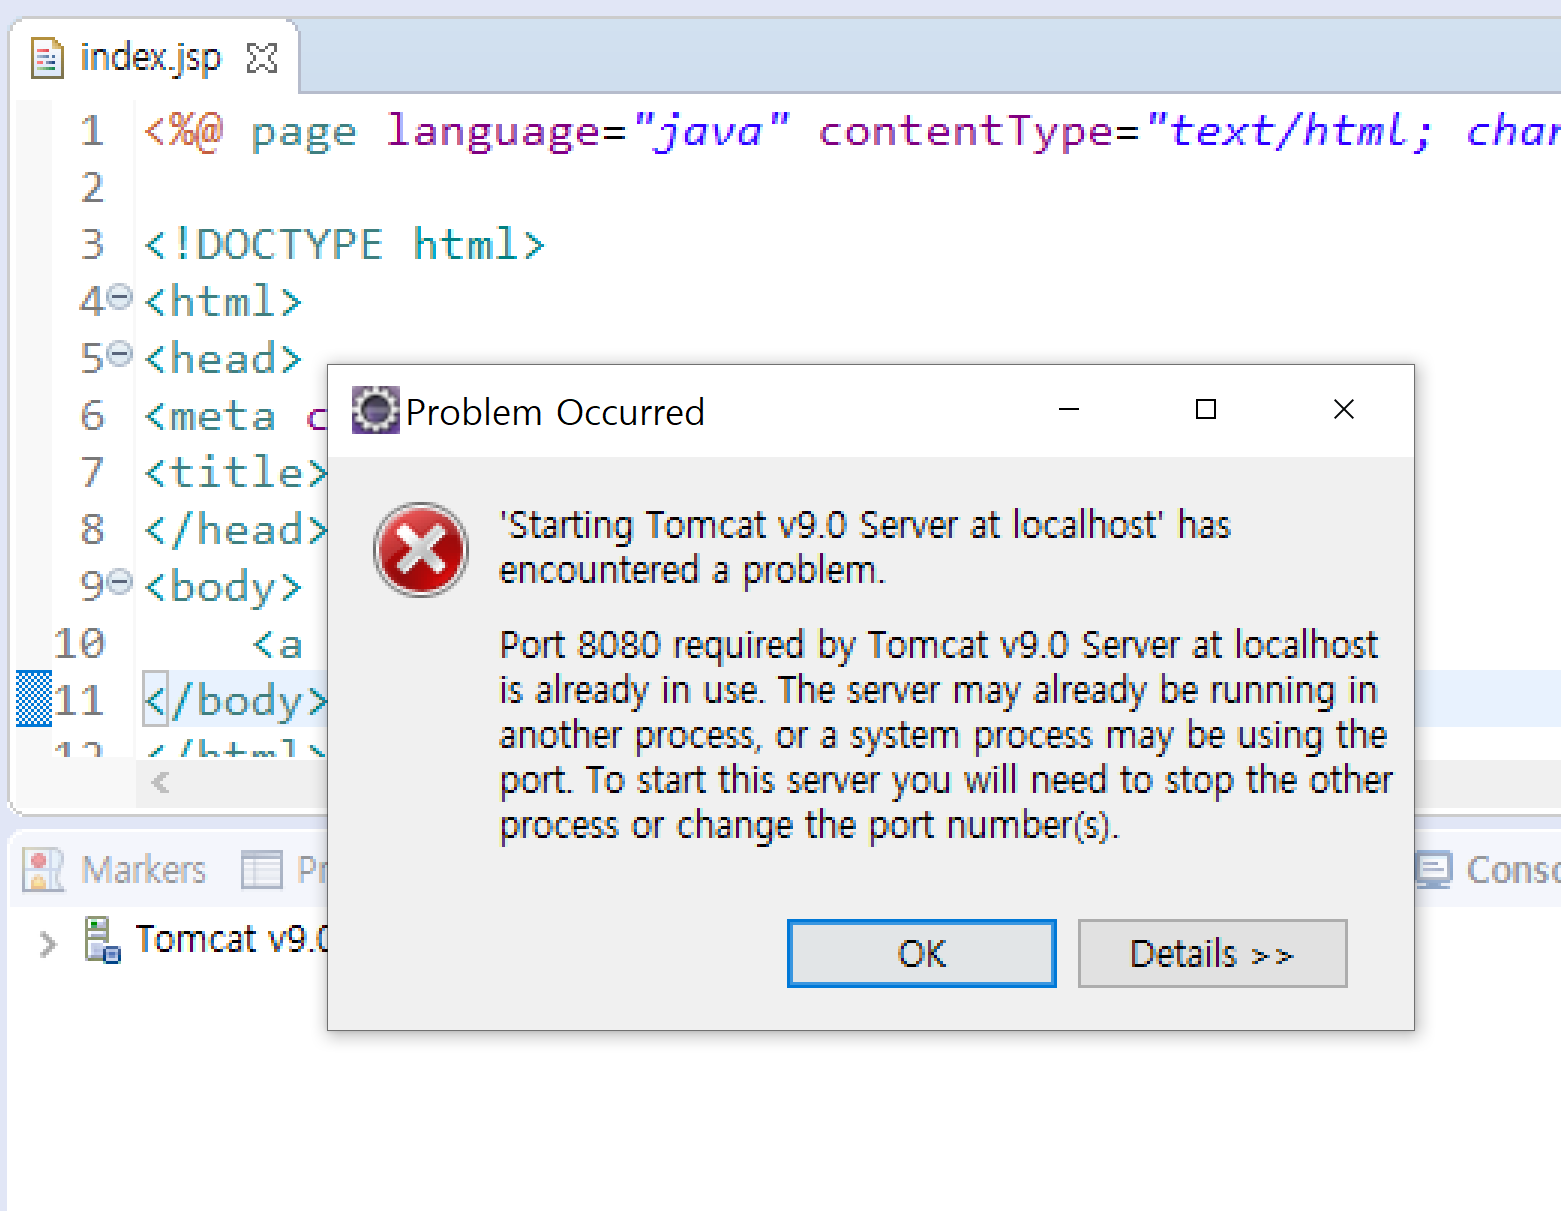Click the Problem Occurred title text
Viewport: 1561px width, 1211px height.
[x=555, y=411]
